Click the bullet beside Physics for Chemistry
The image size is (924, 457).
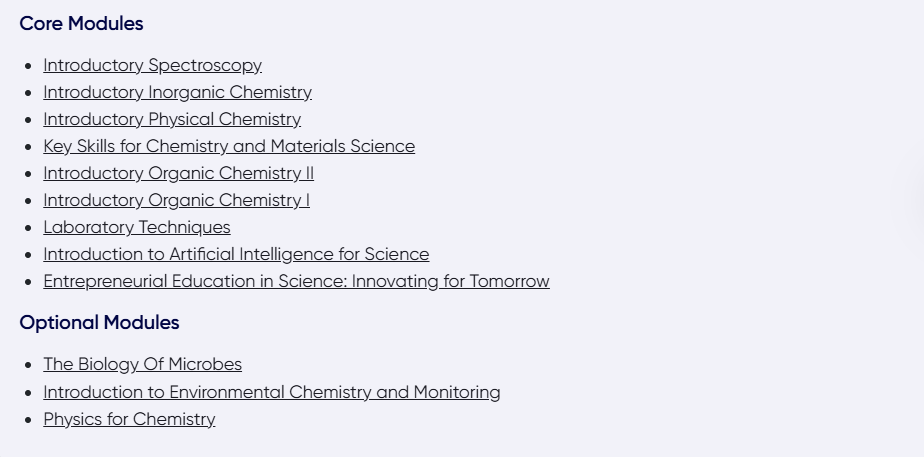[x=29, y=420]
